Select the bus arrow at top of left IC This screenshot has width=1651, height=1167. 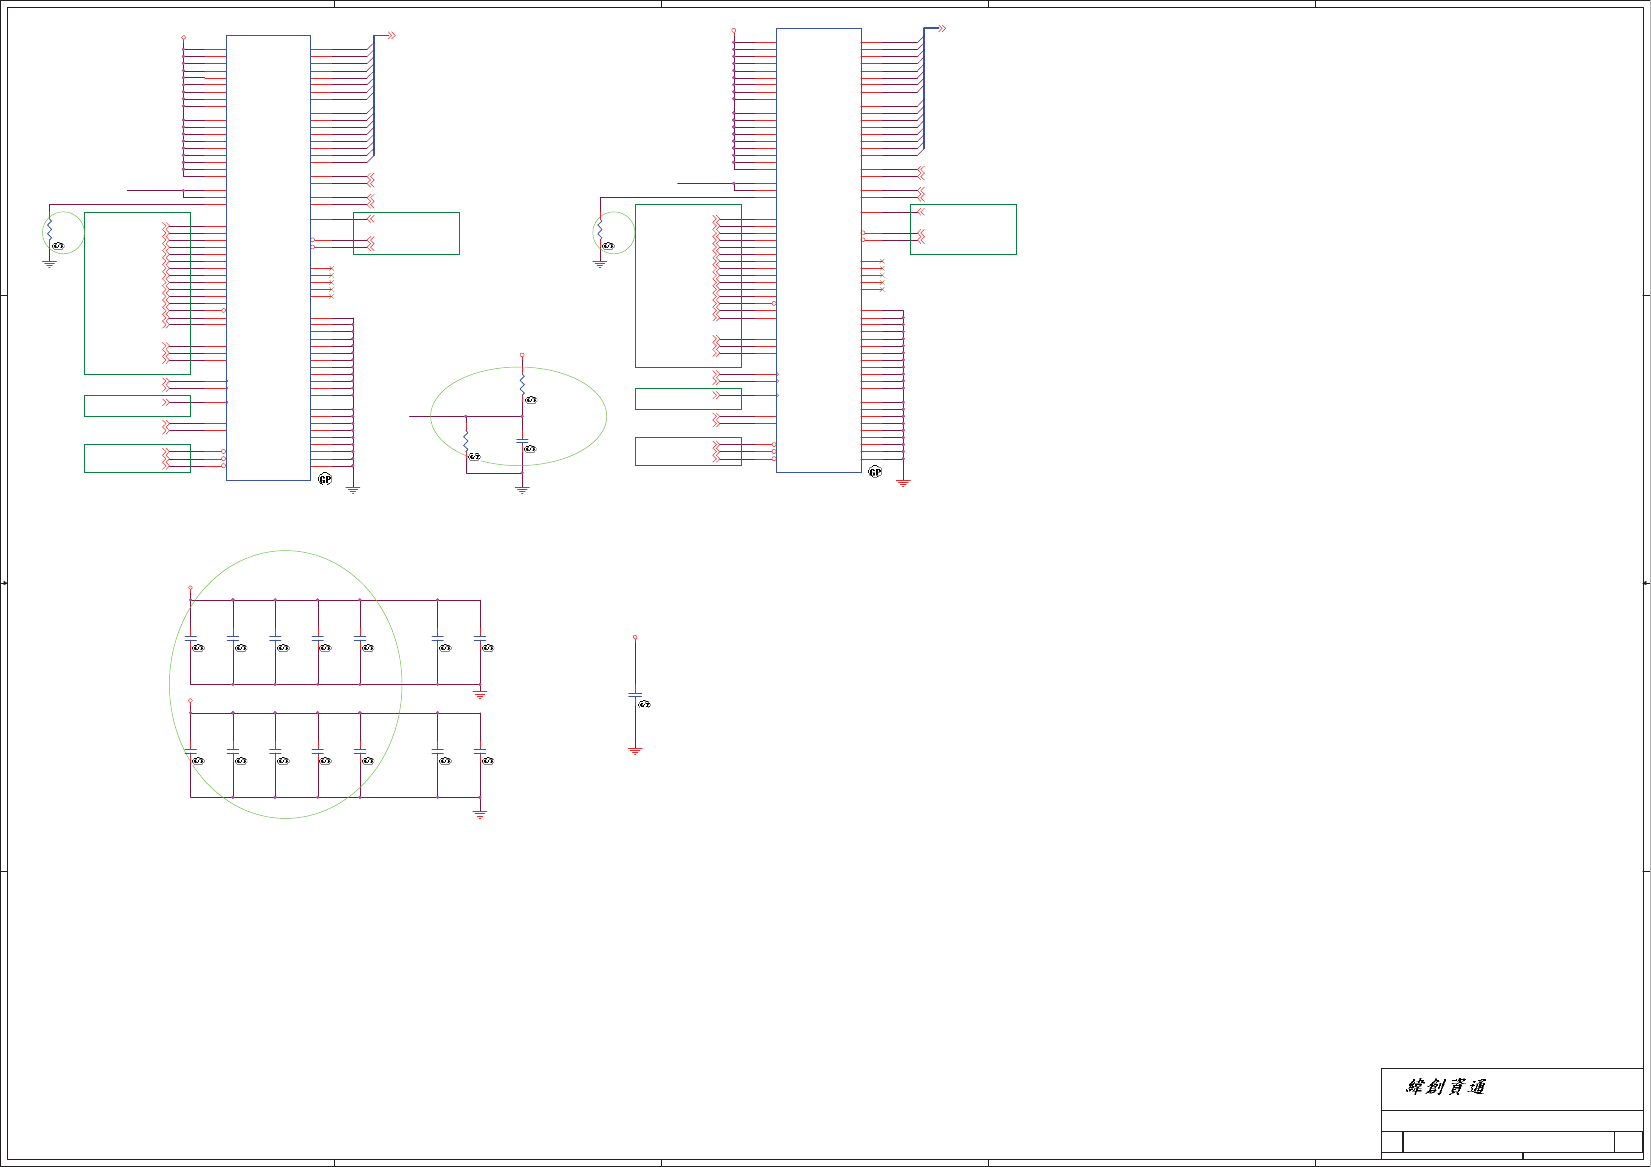click(391, 35)
